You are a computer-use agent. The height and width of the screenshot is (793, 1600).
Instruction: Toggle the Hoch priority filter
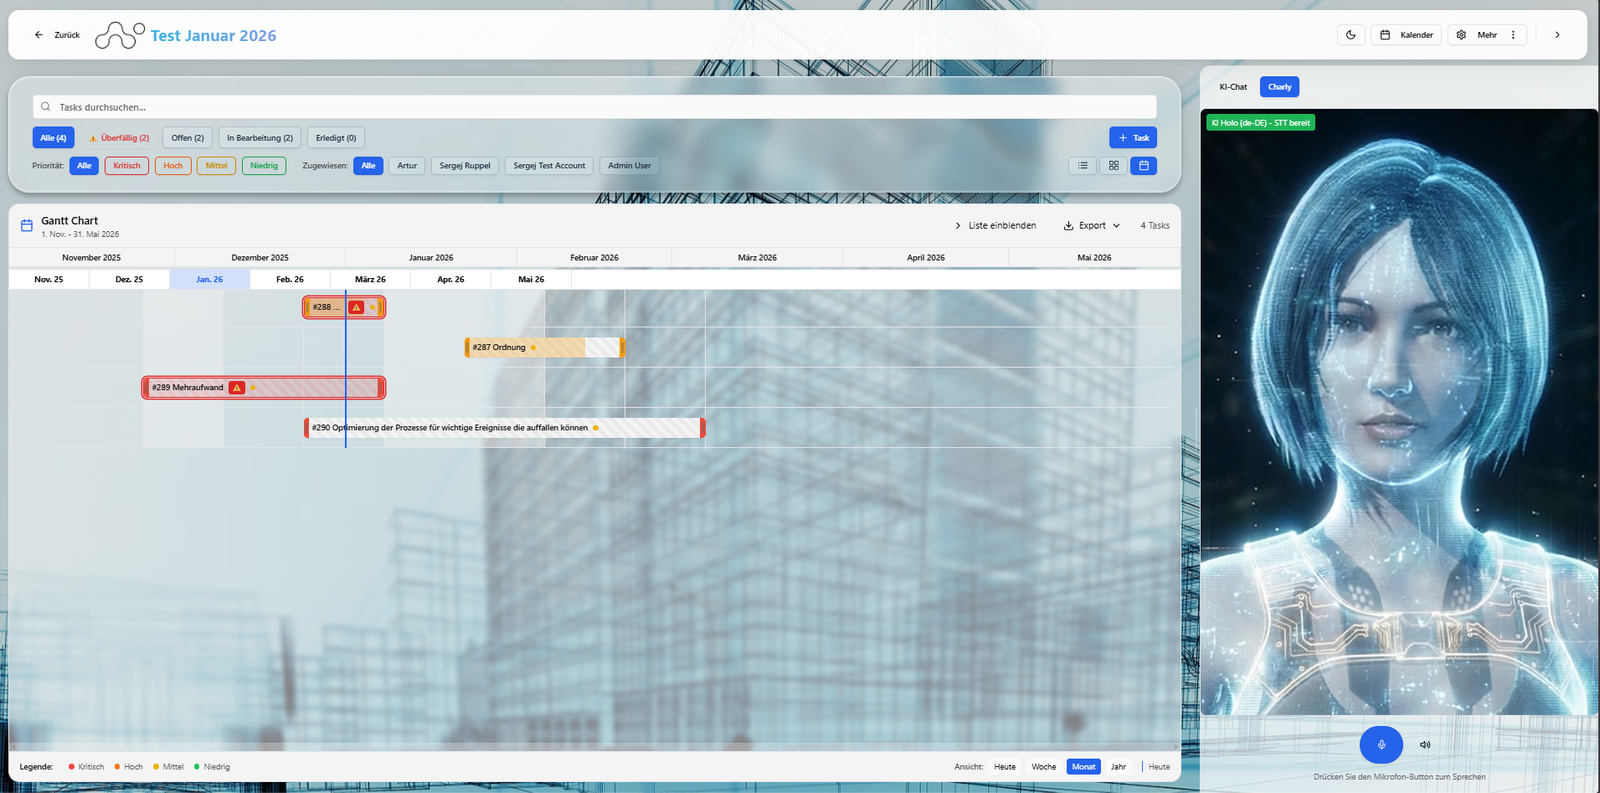(x=173, y=166)
